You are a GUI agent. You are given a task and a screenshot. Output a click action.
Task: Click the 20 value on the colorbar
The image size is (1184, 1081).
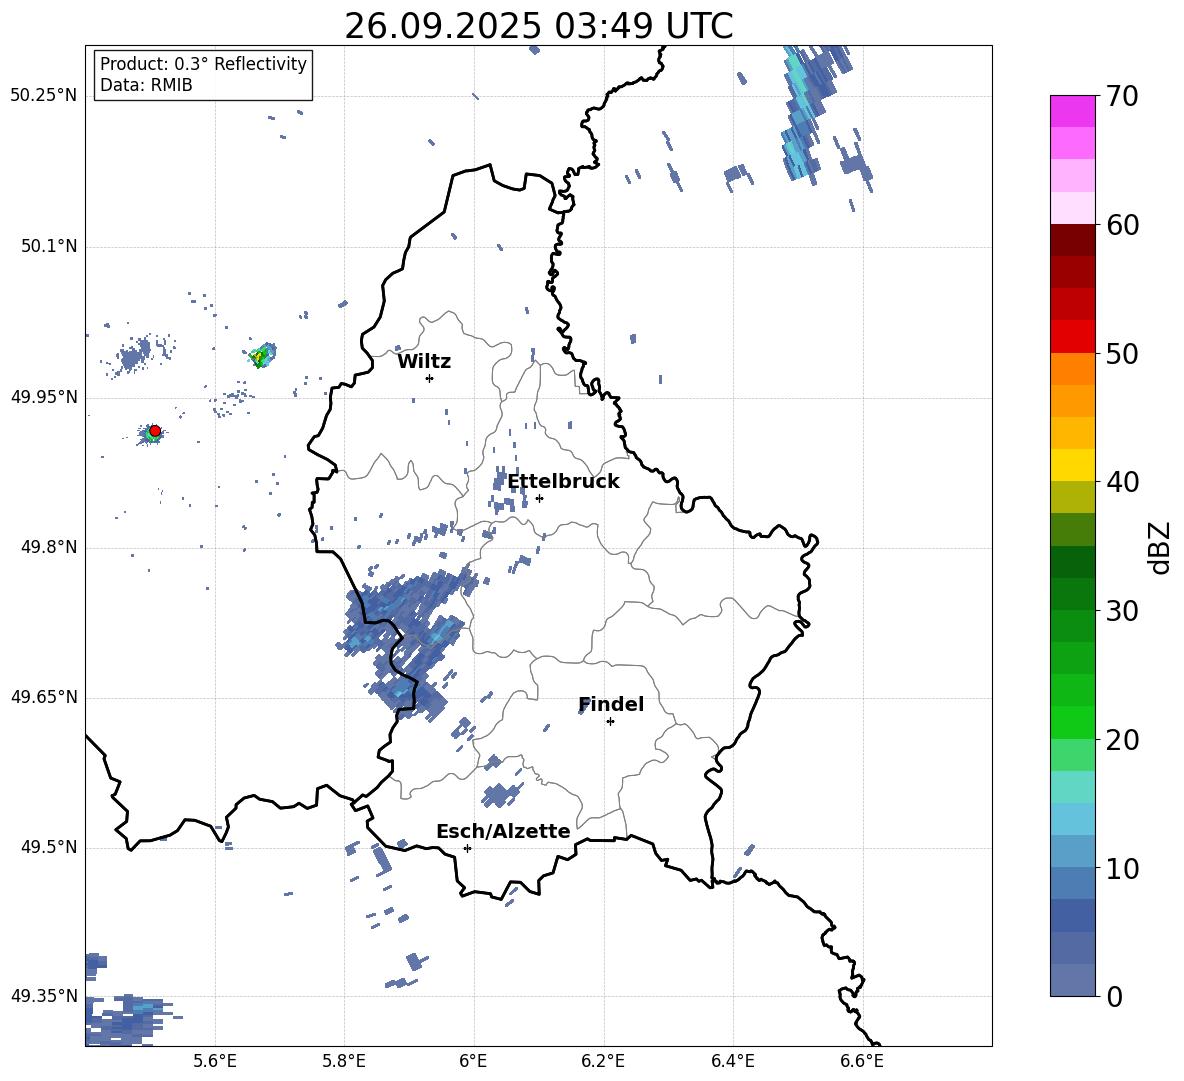click(1121, 740)
